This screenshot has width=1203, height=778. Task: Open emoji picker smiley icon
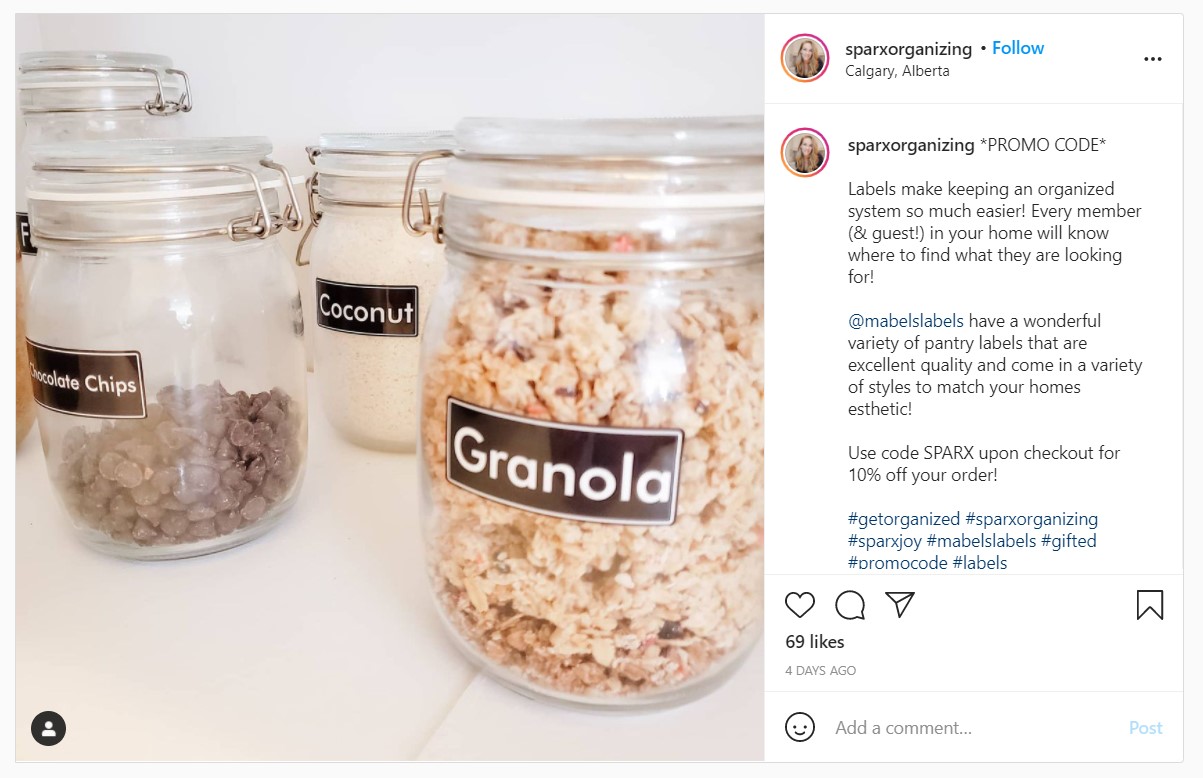click(x=800, y=727)
